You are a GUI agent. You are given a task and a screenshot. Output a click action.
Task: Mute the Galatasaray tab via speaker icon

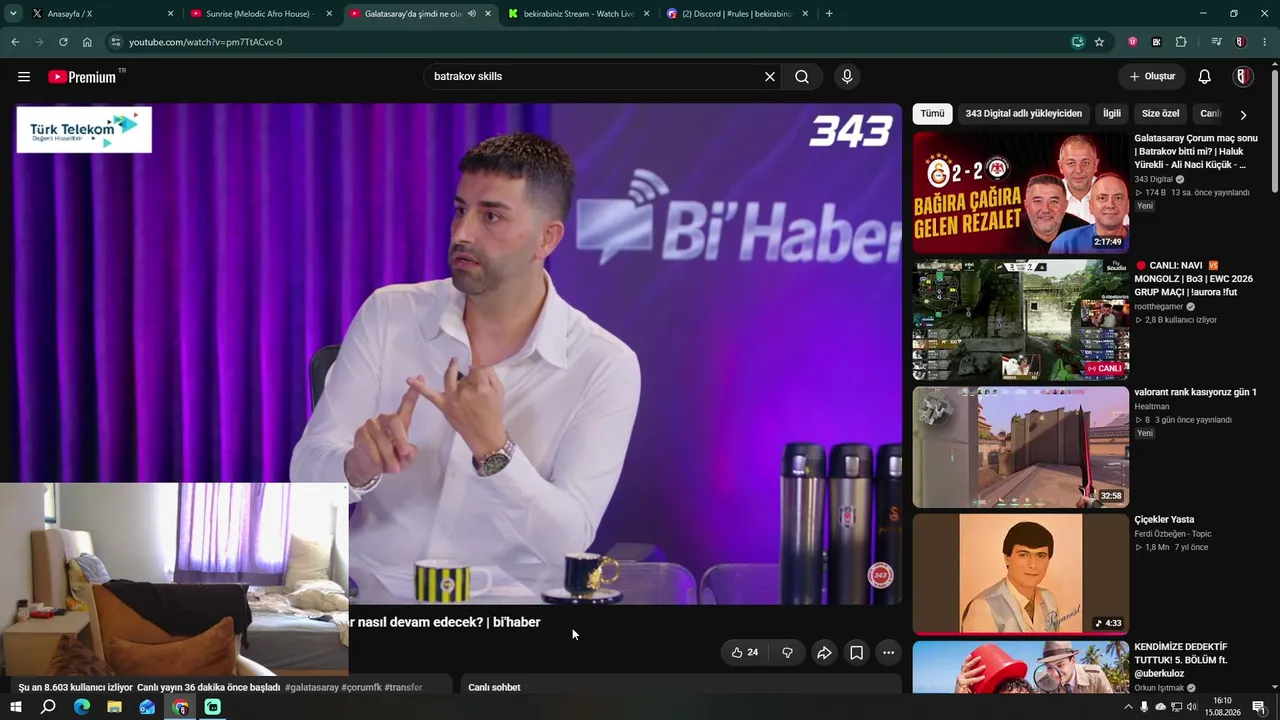[x=471, y=14]
